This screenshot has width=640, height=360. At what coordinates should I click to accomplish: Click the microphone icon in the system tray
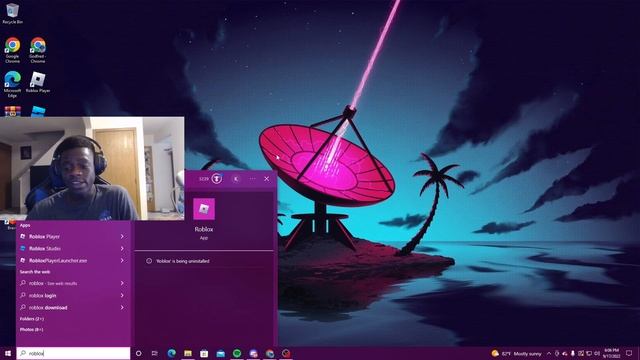pos(573,353)
